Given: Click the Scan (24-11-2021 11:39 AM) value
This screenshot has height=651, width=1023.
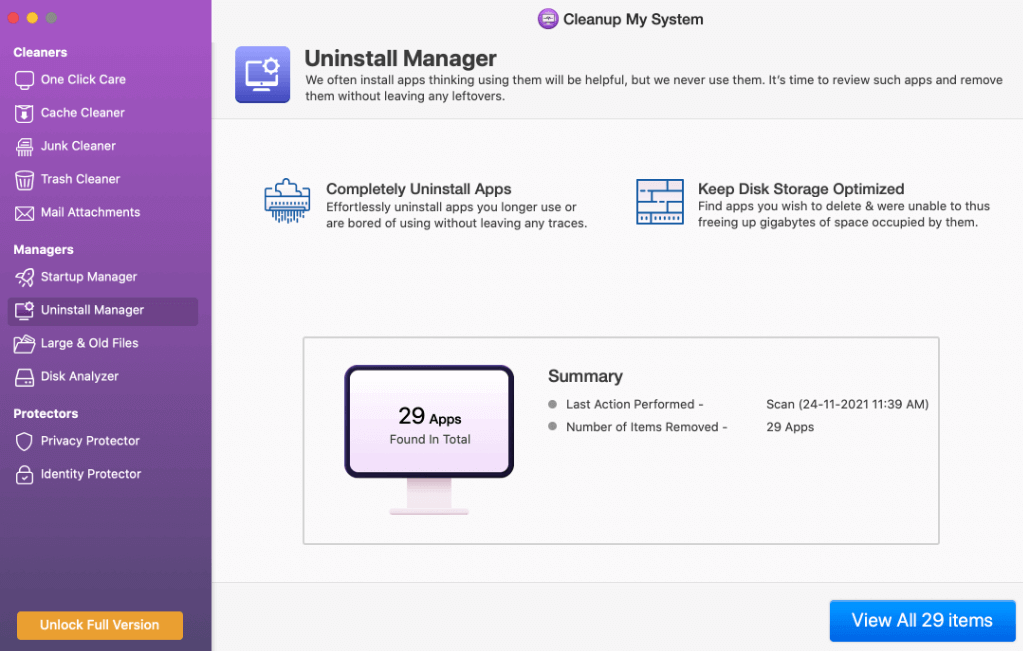Looking at the screenshot, I should coord(847,404).
